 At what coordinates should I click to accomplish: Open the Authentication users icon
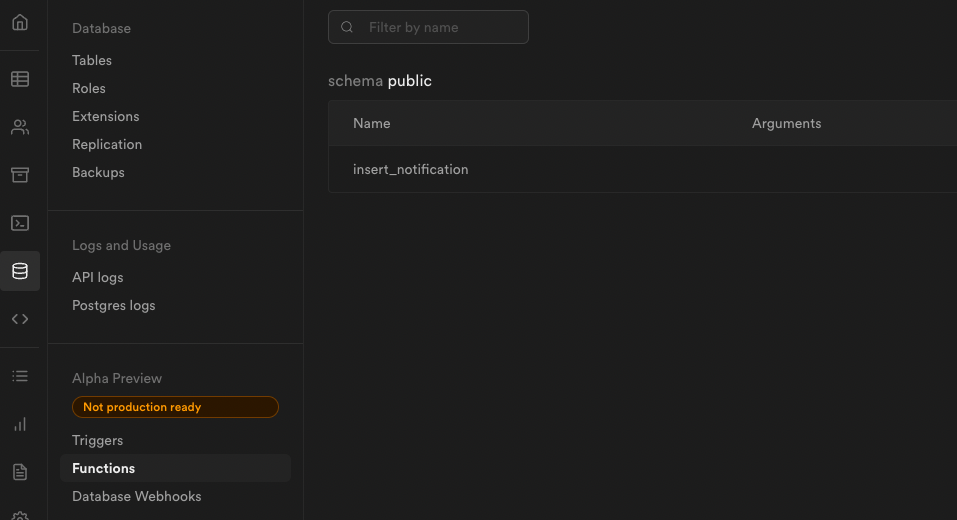20,127
